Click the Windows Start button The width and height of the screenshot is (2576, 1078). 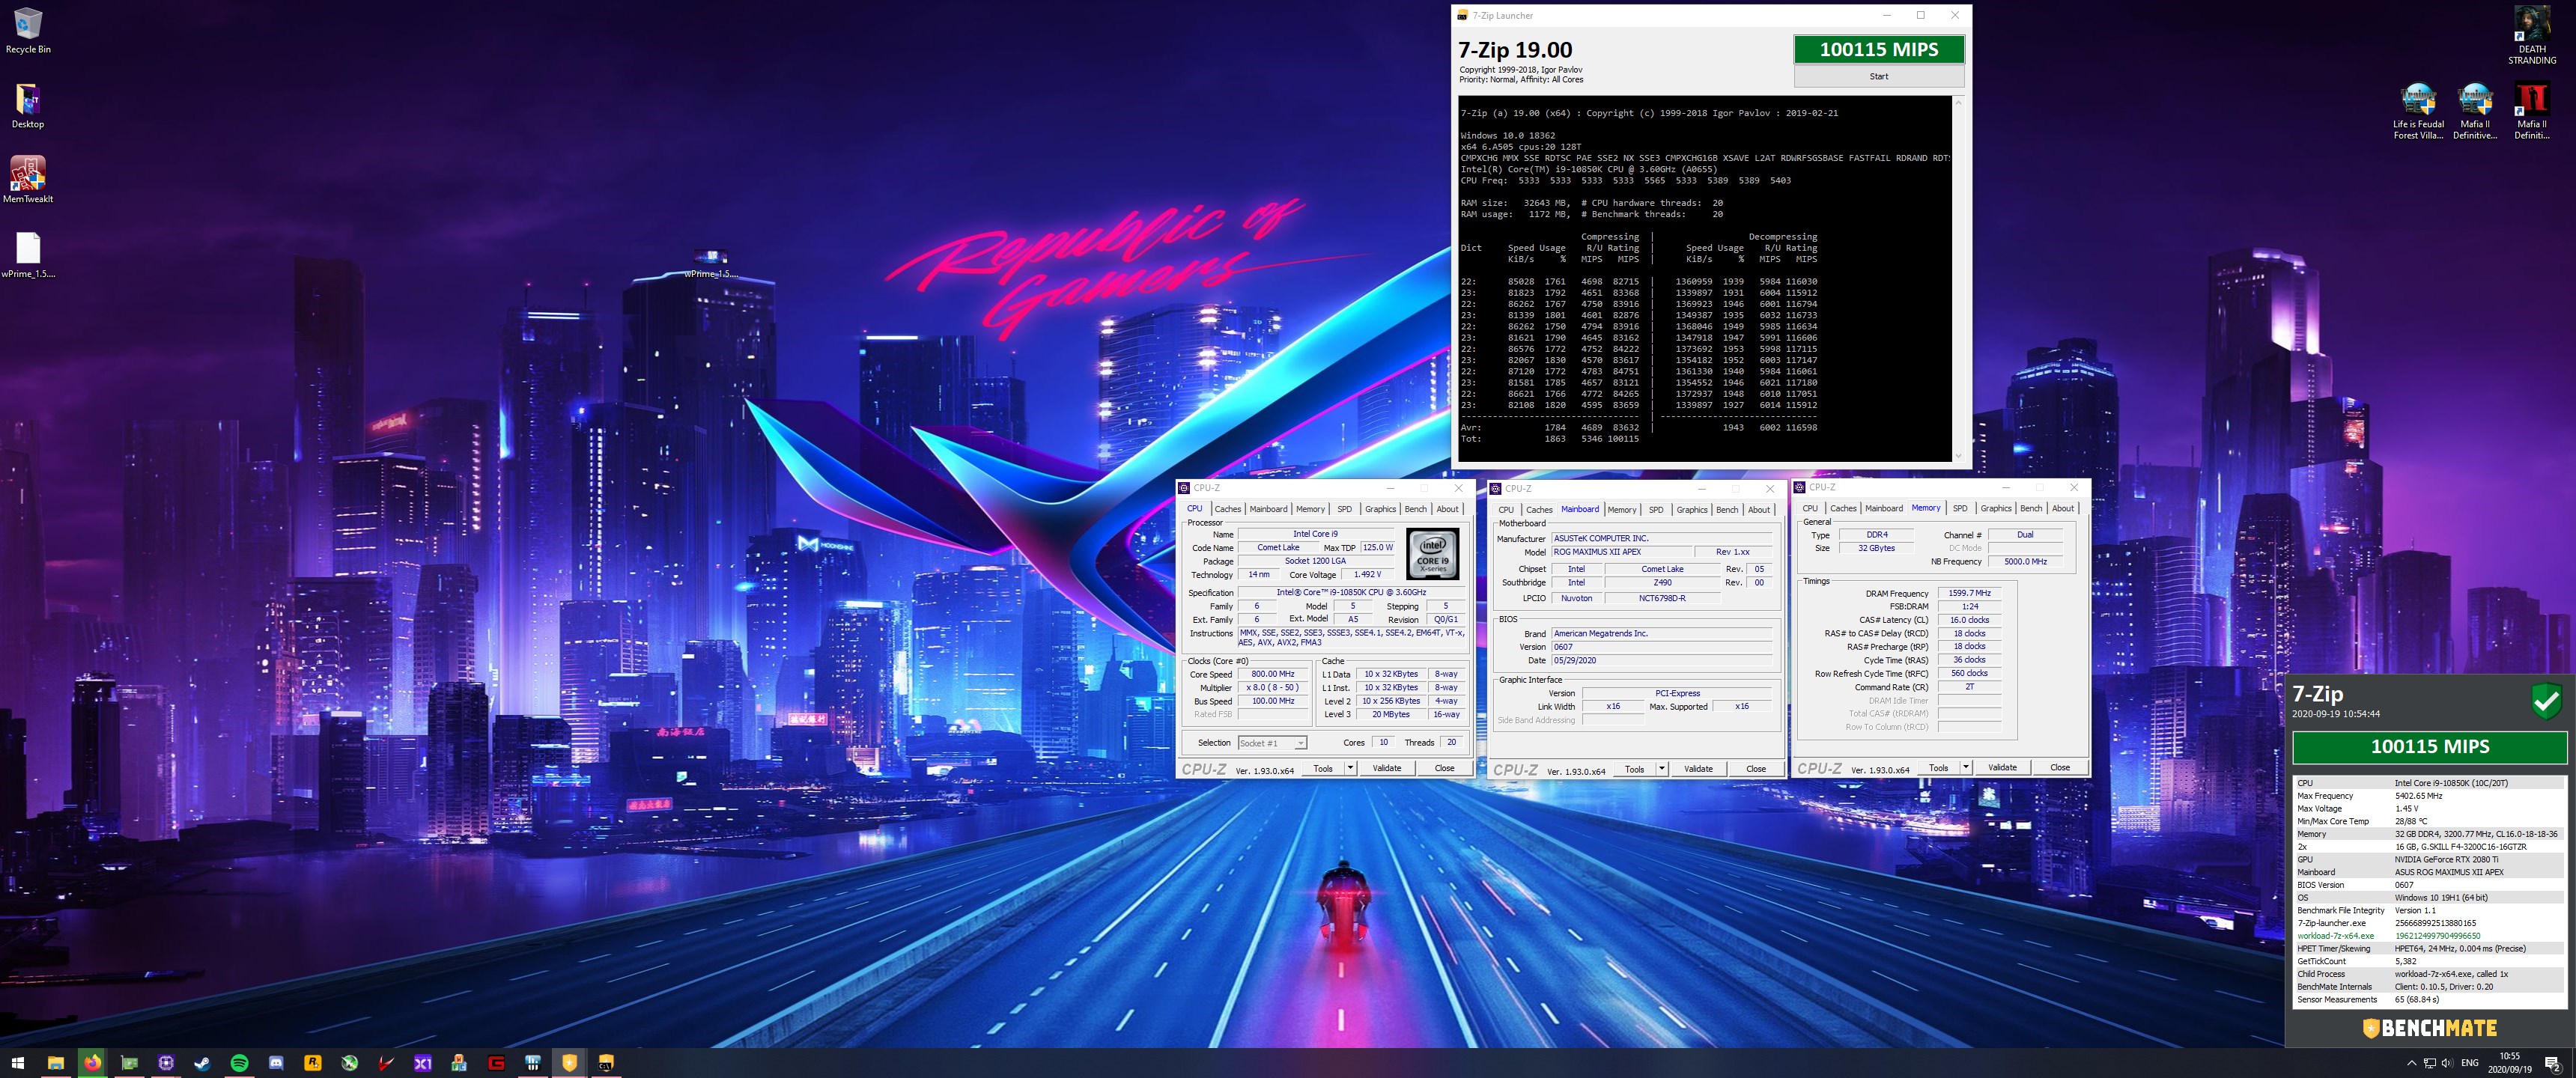click(x=18, y=1063)
